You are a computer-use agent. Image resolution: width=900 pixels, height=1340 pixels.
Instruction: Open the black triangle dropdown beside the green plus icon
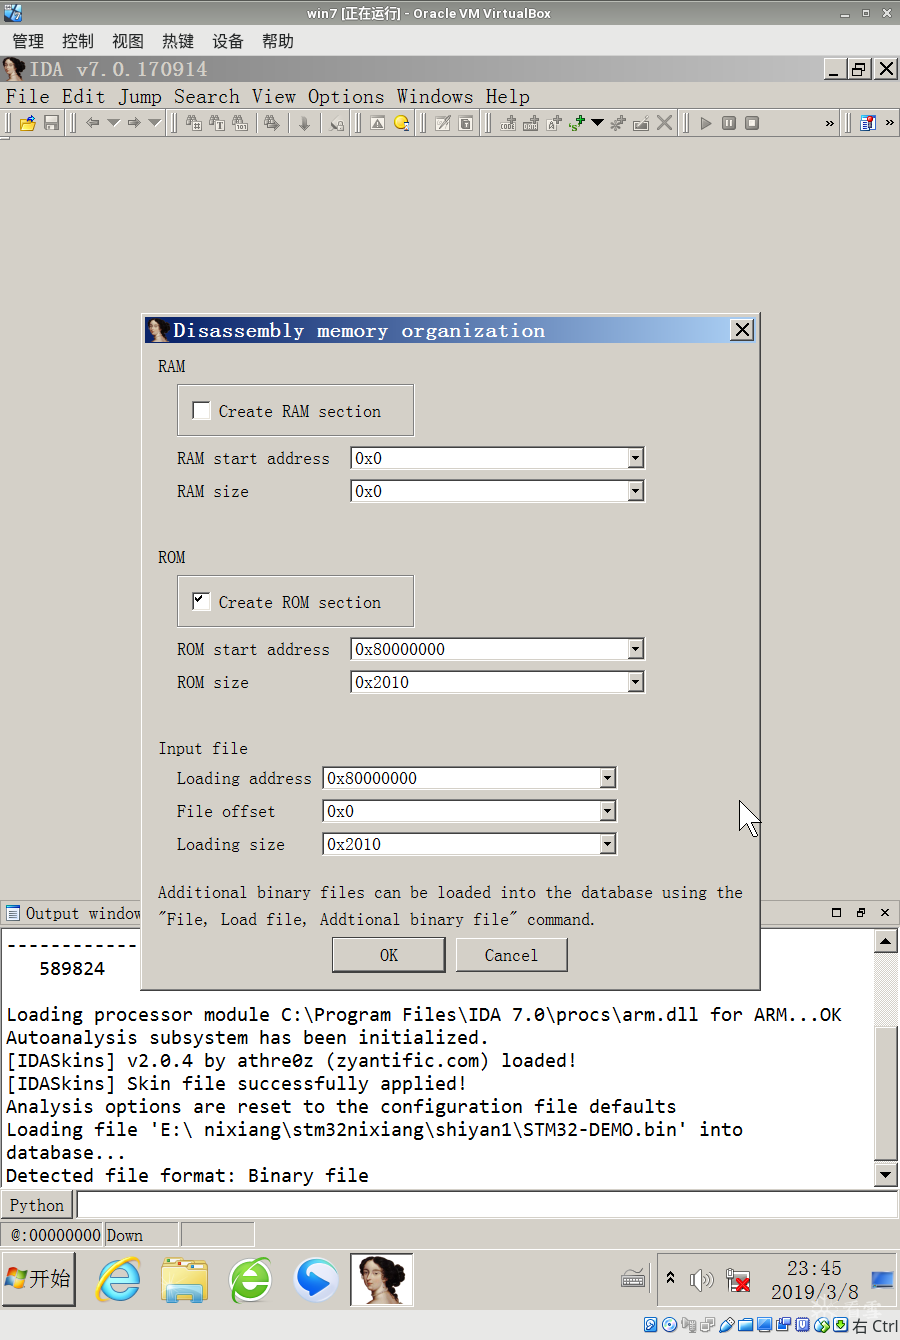pyautogui.click(x=597, y=123)
